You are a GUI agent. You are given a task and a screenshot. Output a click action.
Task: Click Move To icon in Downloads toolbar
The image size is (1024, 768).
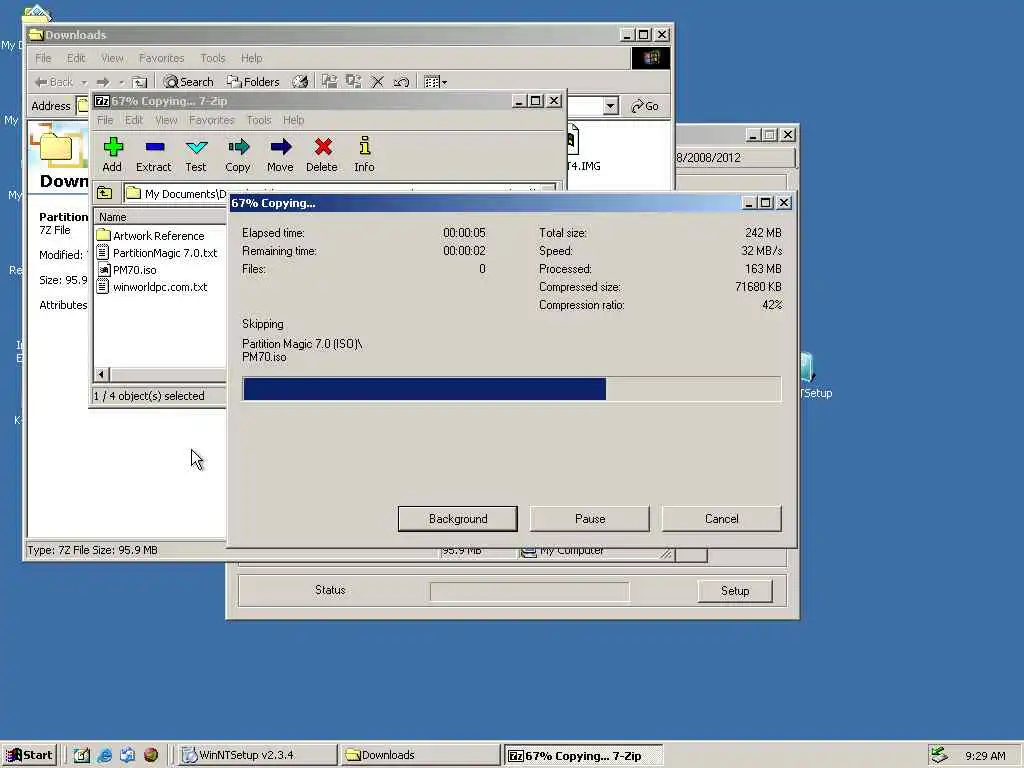[x=330, y=82]
